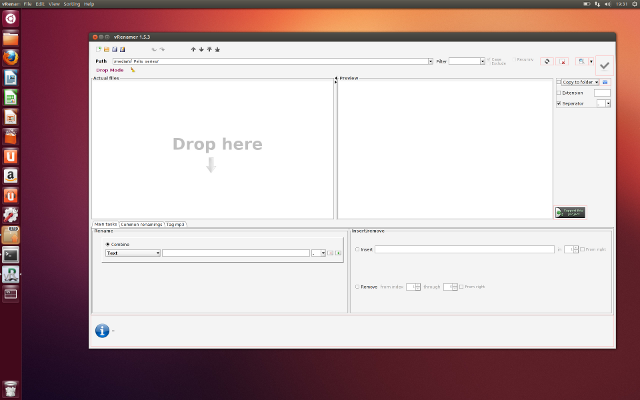This screenshot has height=400, width=640.
Task: Select the Insert radio button
Action: (357, 249)
